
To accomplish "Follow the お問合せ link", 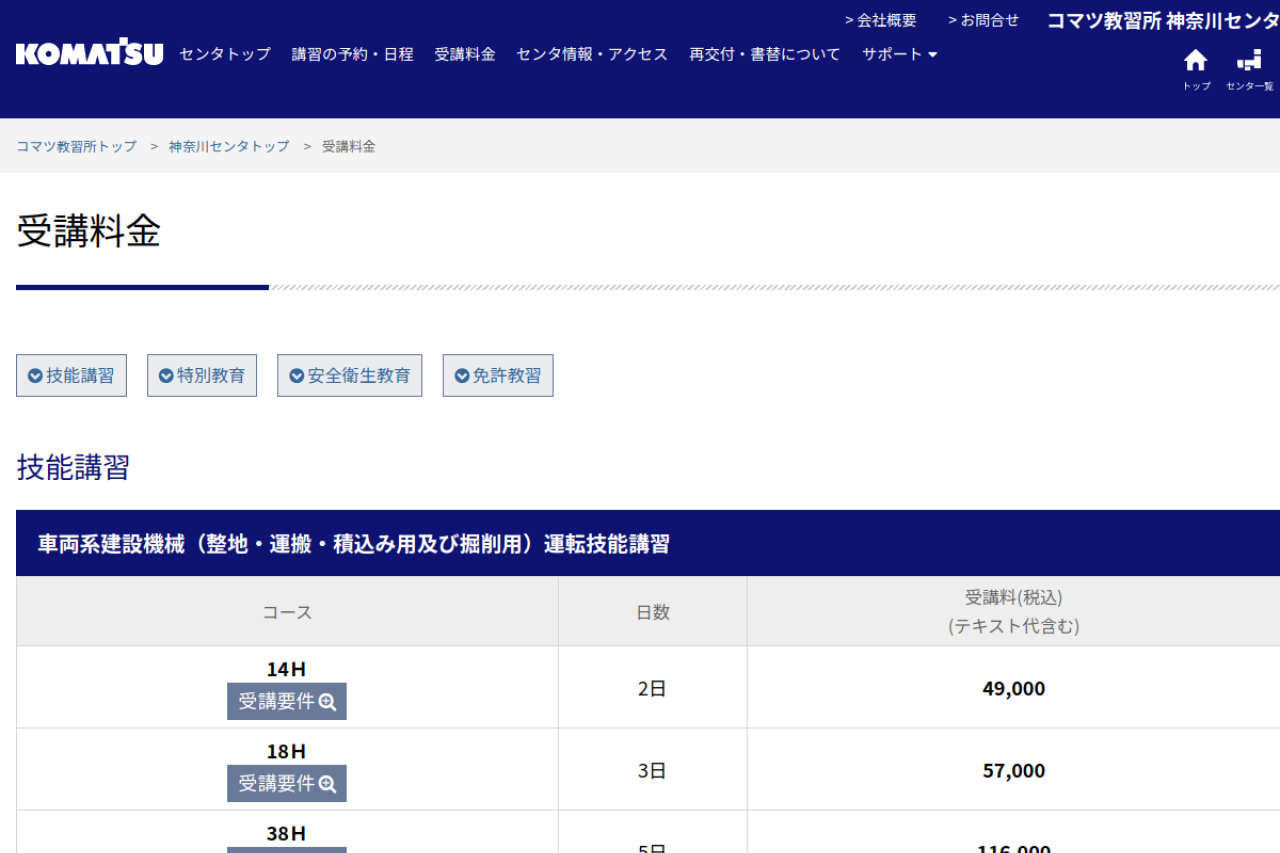I will click(x=984, y=20).
